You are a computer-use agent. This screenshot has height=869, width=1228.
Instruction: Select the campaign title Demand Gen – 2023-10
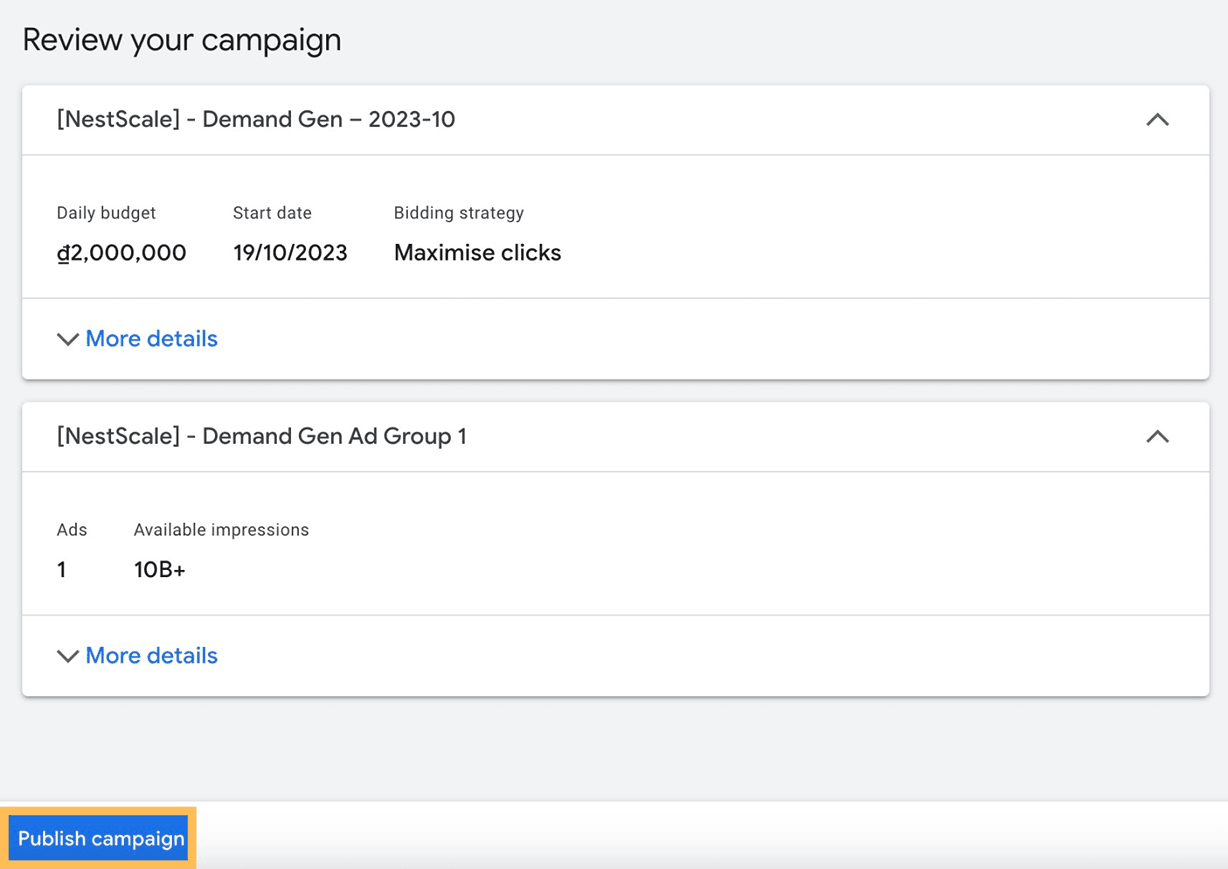point(256,120)
